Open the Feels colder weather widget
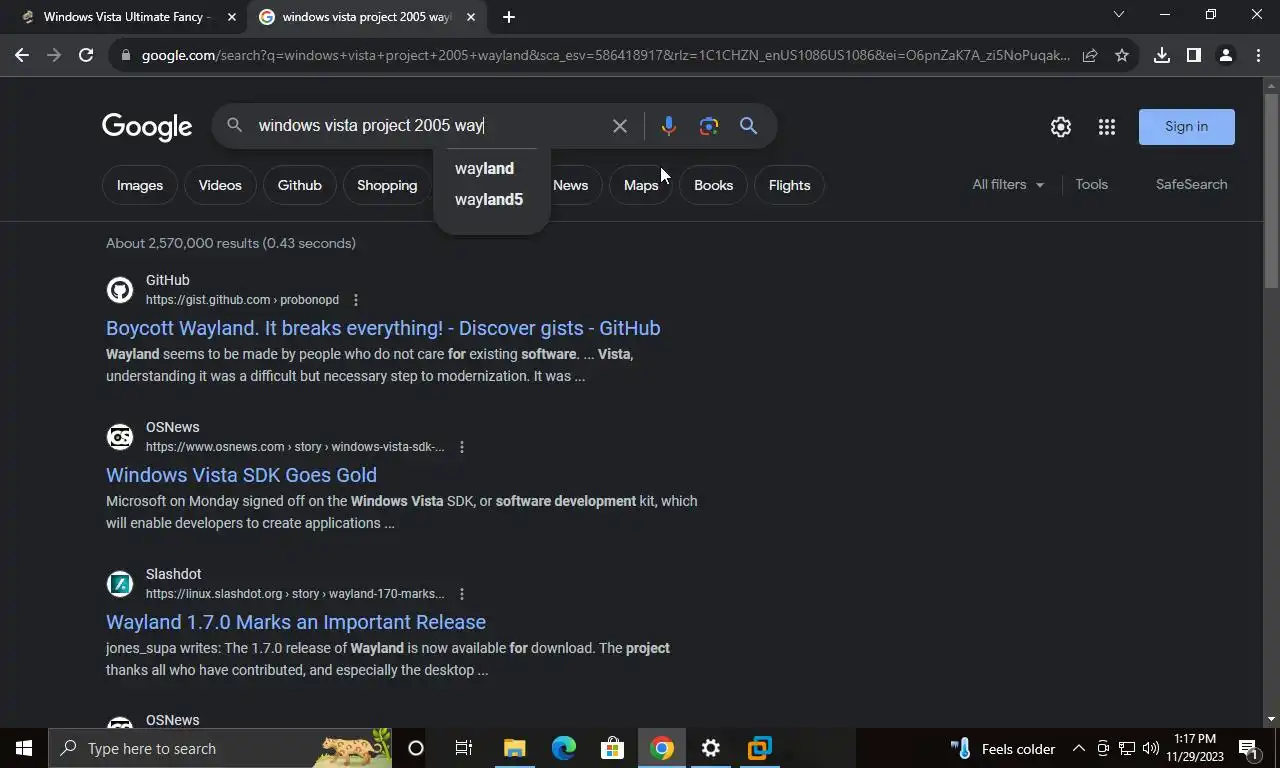The height and width of the screenshot is (768, 1280). click(x=1003, y=748)
